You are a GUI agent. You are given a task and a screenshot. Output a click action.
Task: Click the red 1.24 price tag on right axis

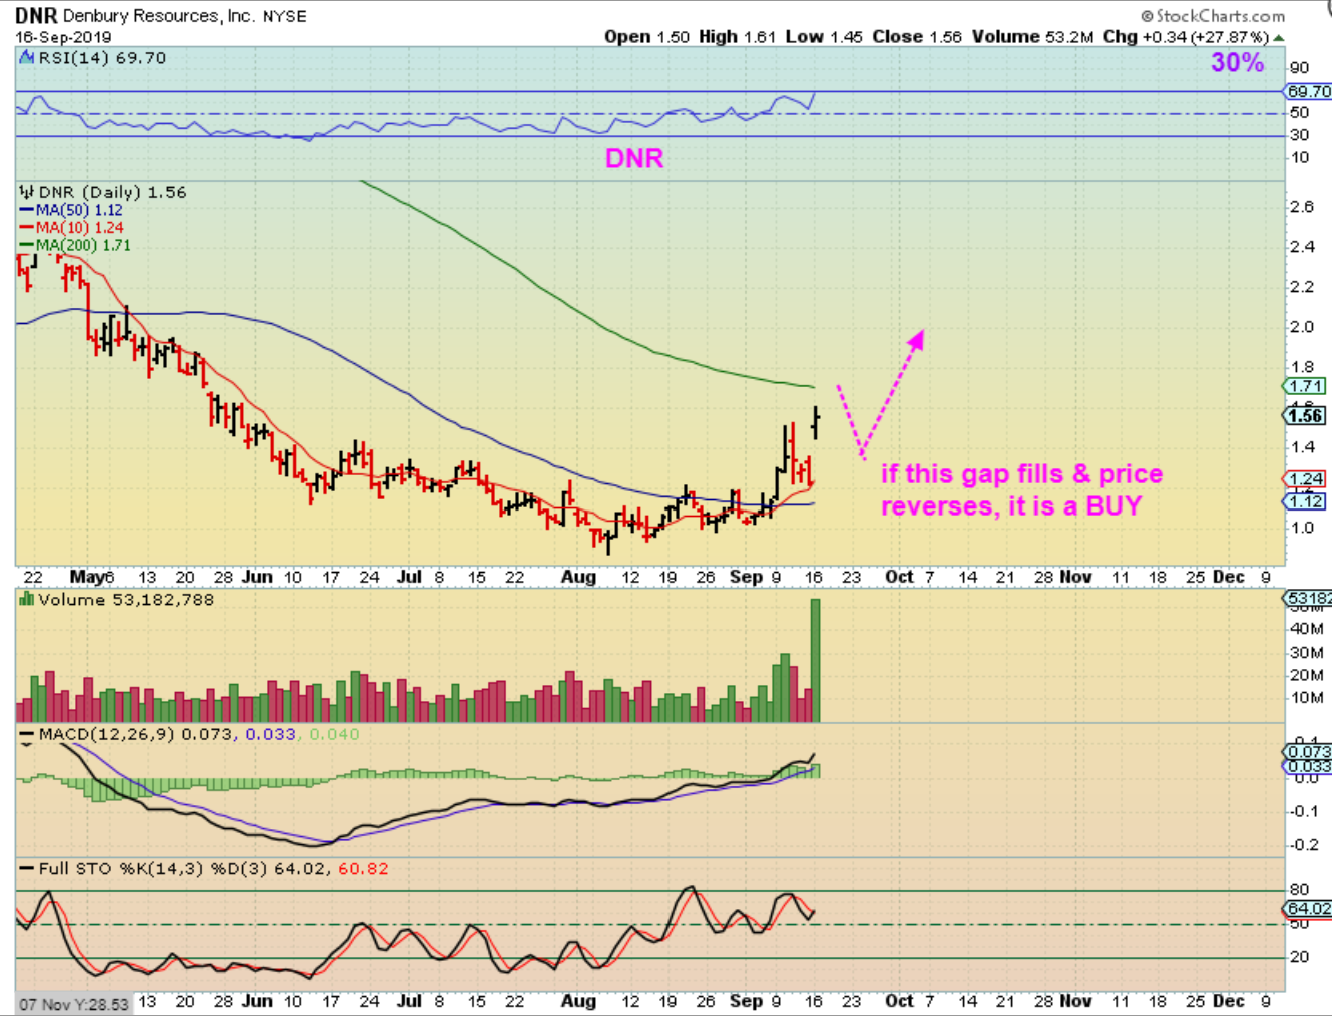click(x=1305, y=479)
